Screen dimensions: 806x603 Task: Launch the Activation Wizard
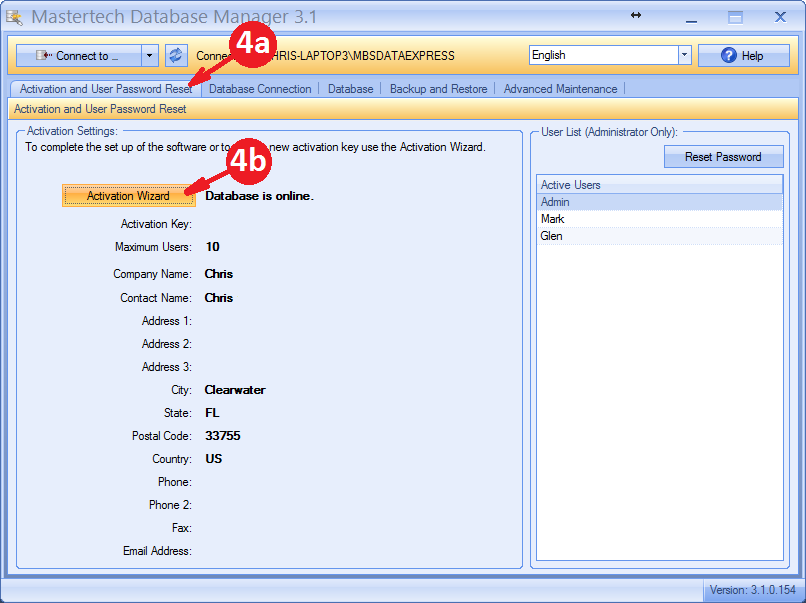point(129,196)
